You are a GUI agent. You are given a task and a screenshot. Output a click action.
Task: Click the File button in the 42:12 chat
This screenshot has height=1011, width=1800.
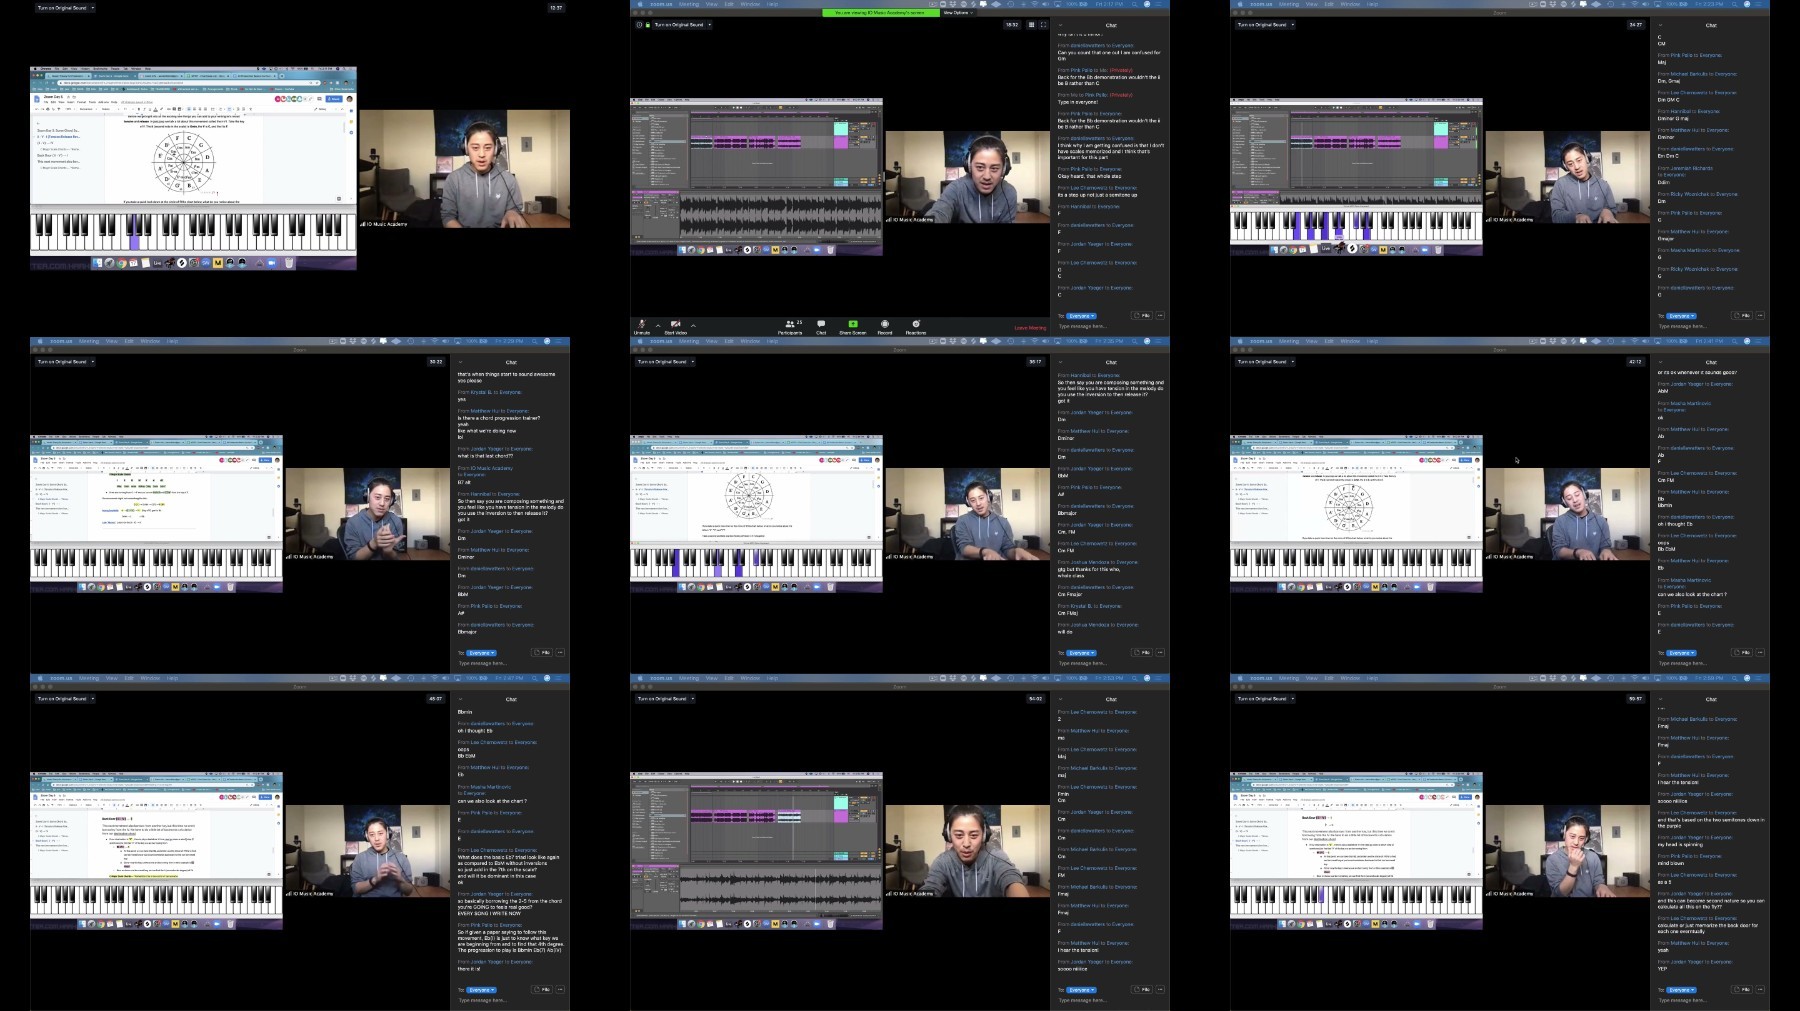[x=1742, y=652]
